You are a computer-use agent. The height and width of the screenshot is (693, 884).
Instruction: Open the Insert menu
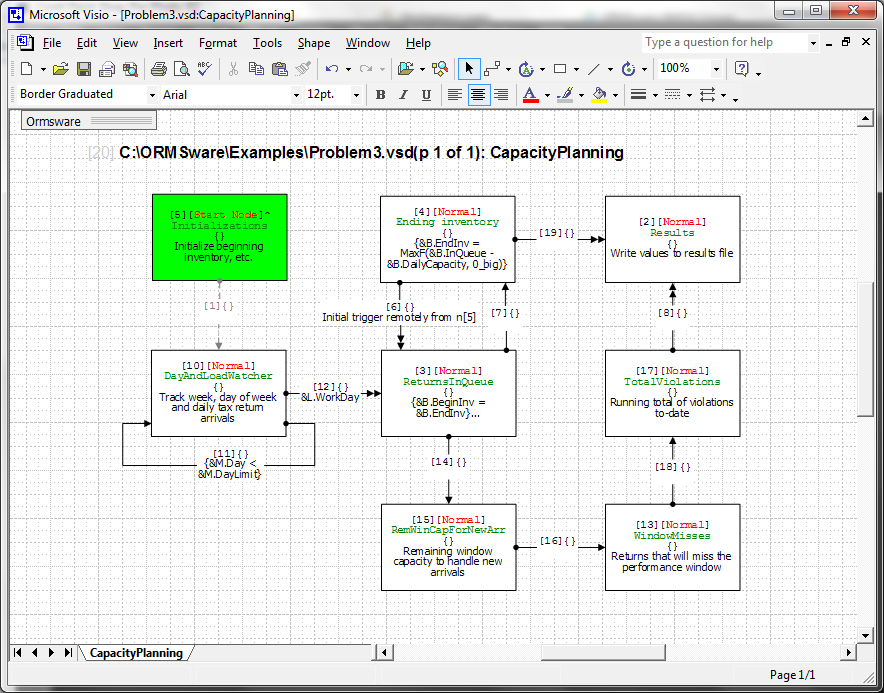tap(168, 43)
